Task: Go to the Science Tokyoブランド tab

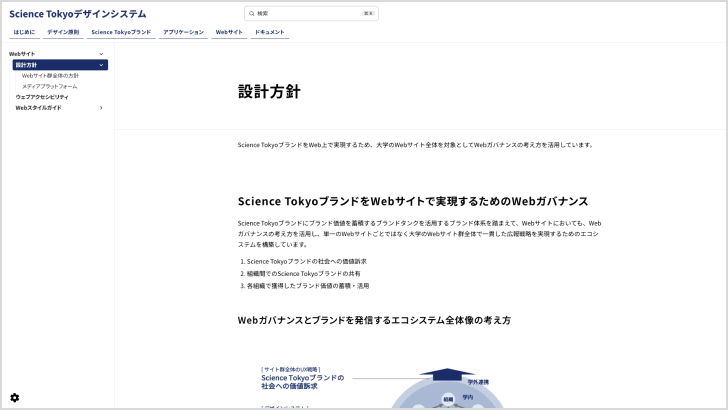Action: [x=121, y=32]
